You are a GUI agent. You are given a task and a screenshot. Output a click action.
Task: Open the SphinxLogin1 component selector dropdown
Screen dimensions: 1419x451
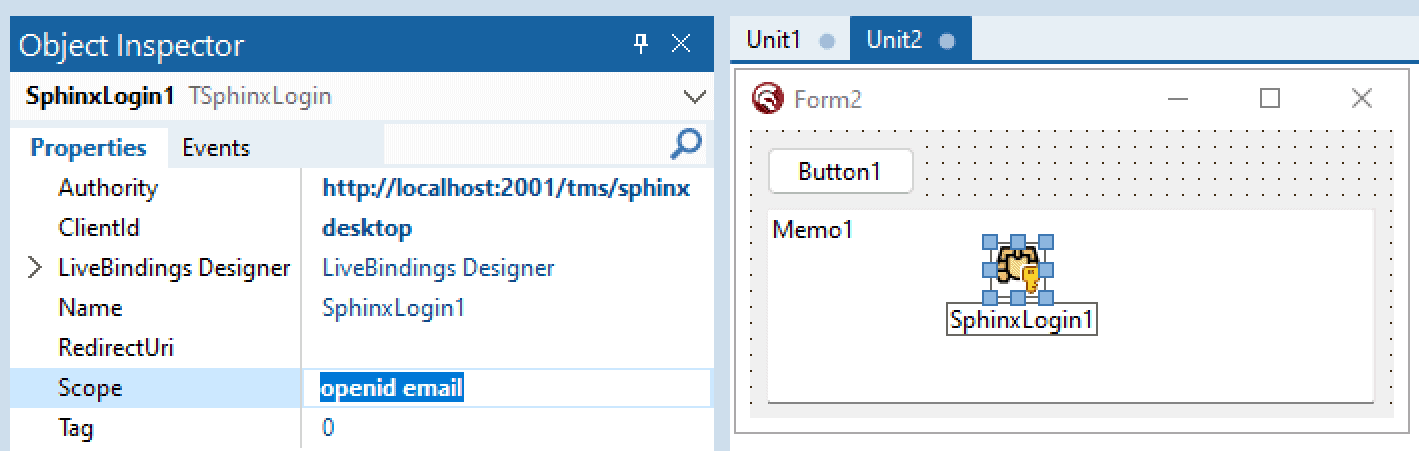[x=694, y=97]
